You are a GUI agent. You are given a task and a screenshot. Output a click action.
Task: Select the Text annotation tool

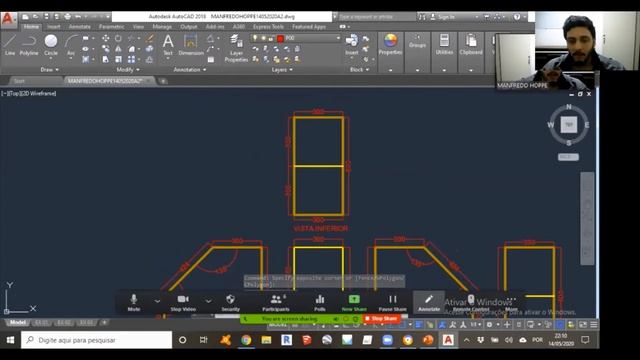click(168, 45)
